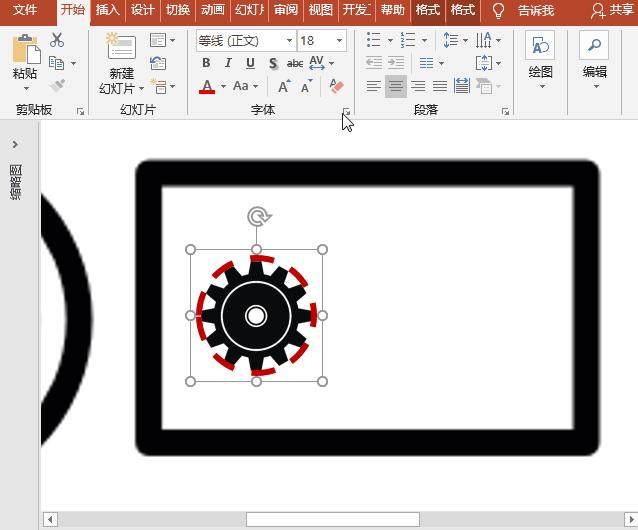Expand the thumbnails pane chevron
The width and height of the screenshot is (638, 530).
pos(15,145)
